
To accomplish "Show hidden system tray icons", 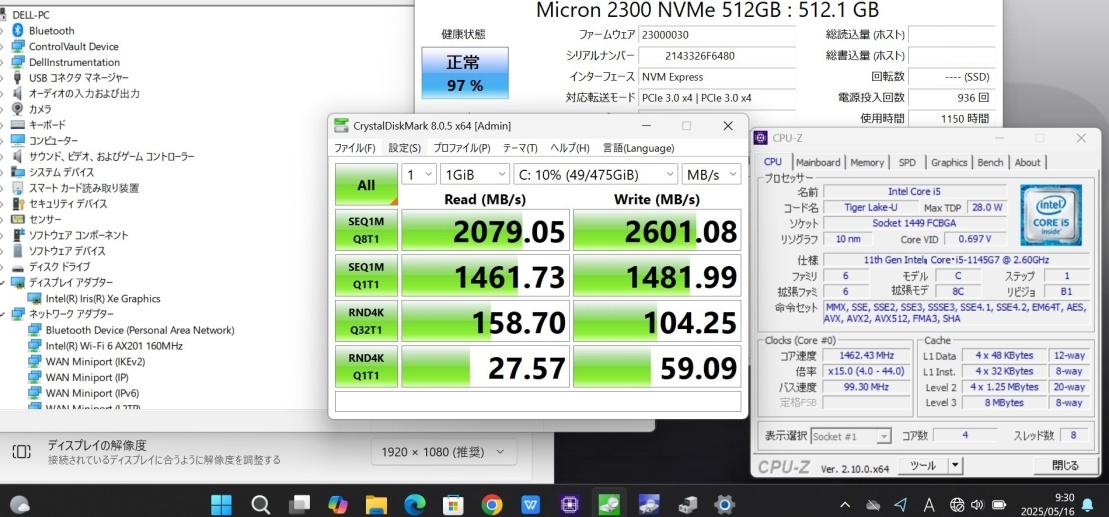I will 844,505.
